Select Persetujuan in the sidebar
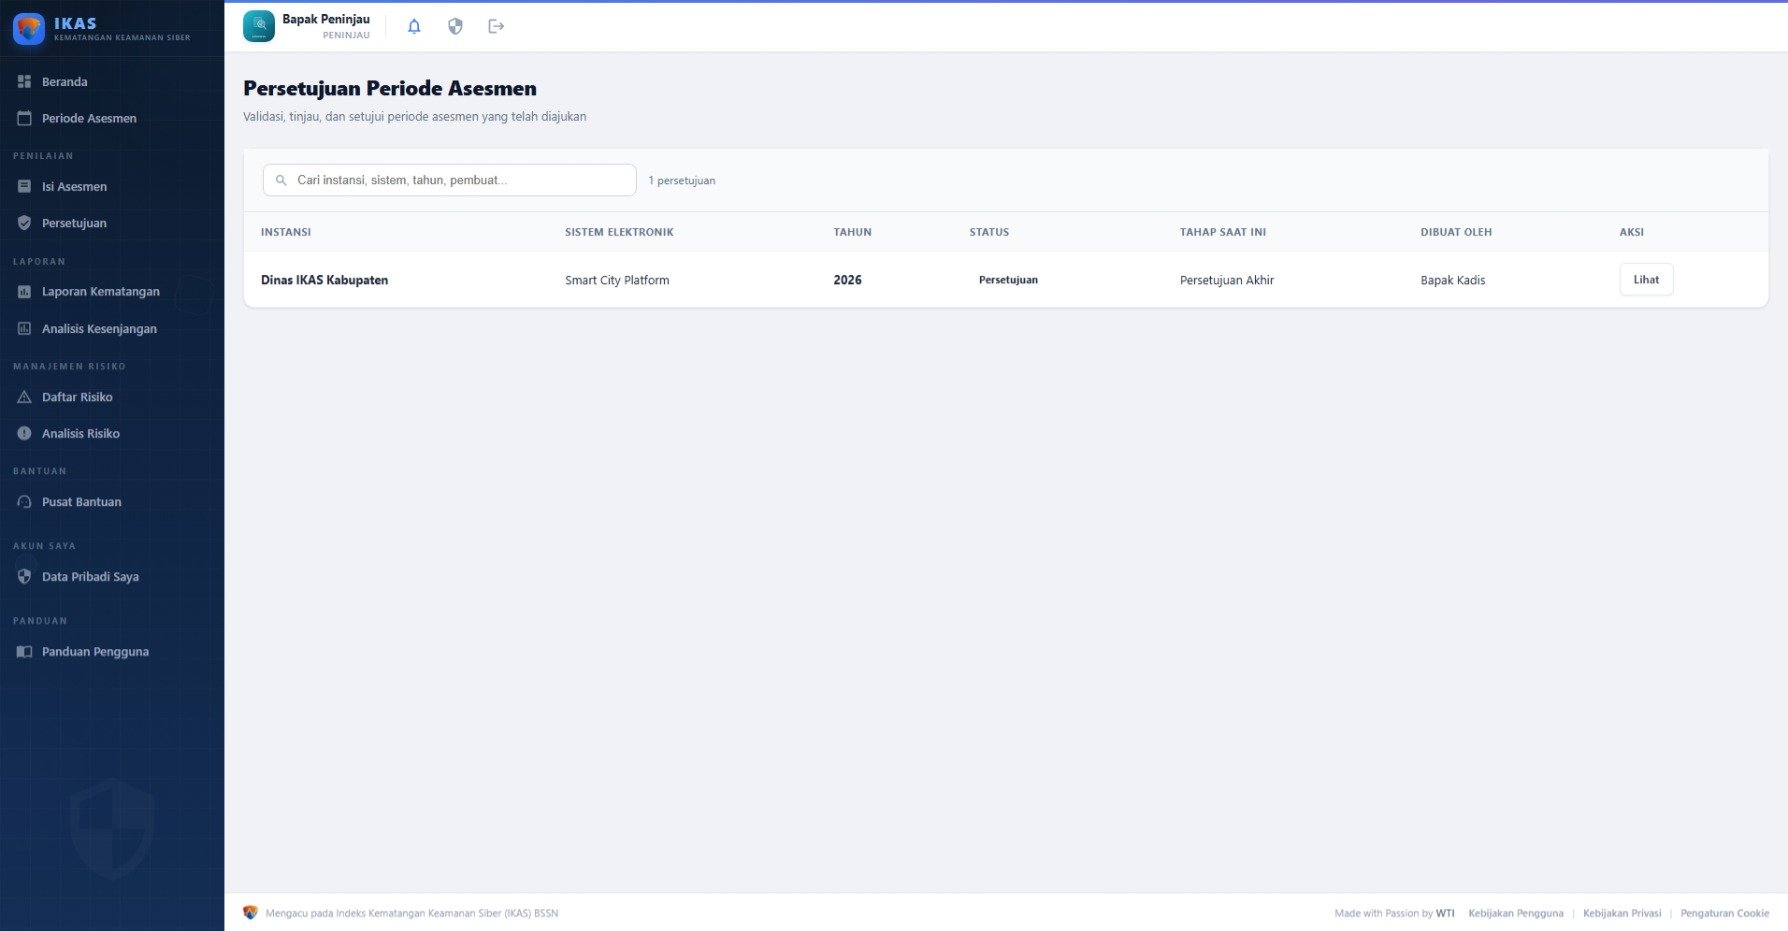1788x931 pixels. coord(74,223)
